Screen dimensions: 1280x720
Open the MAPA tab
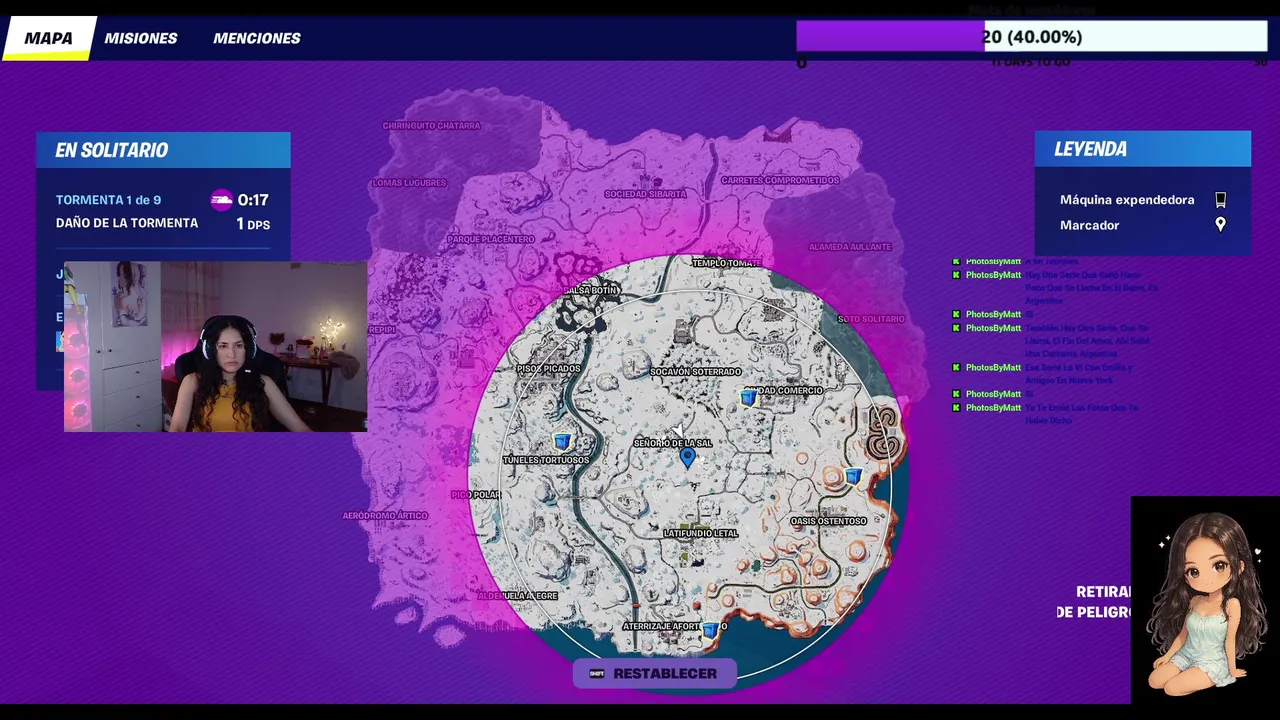click(x=48, y=38)
